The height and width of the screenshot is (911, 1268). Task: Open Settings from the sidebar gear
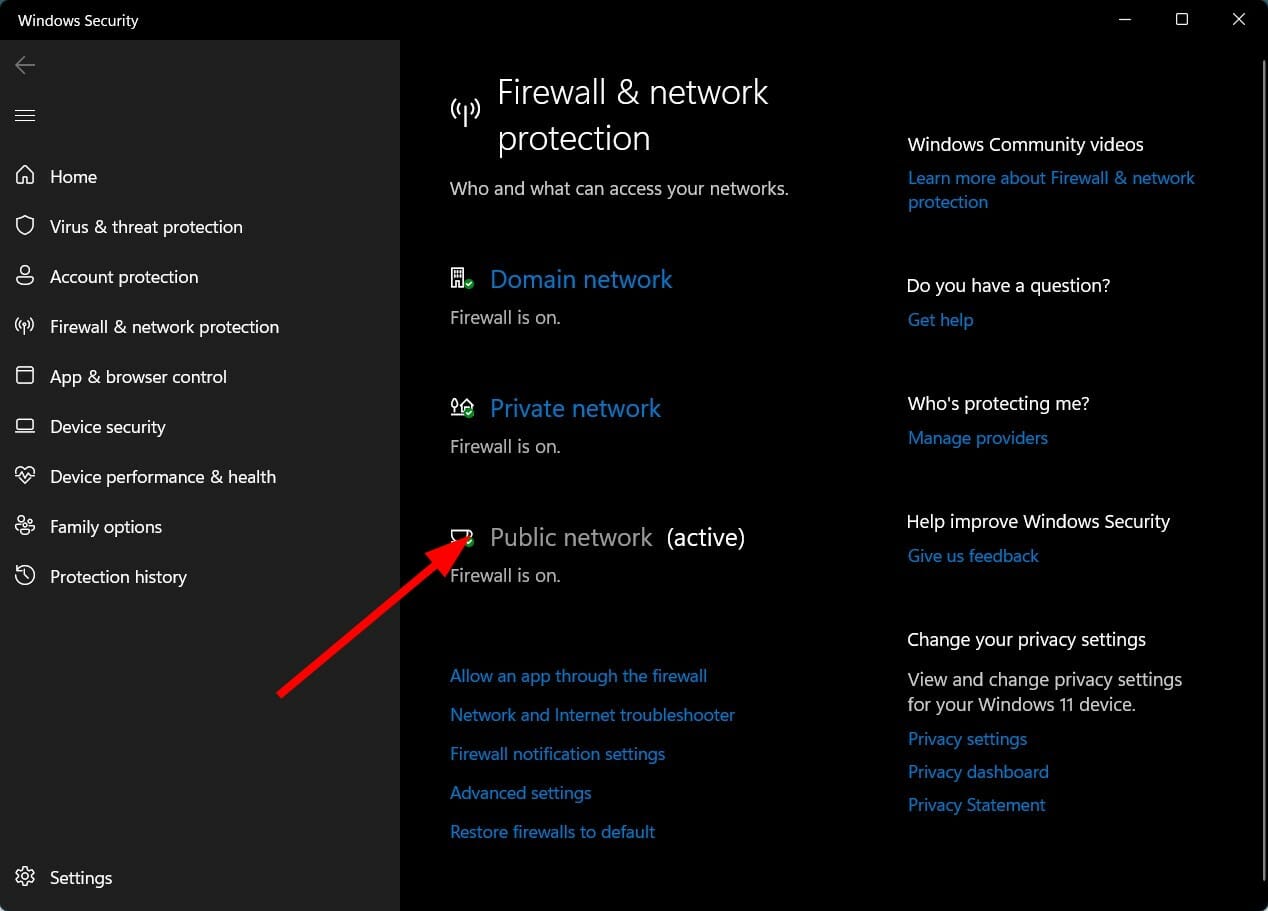click(x=80, y=877)
